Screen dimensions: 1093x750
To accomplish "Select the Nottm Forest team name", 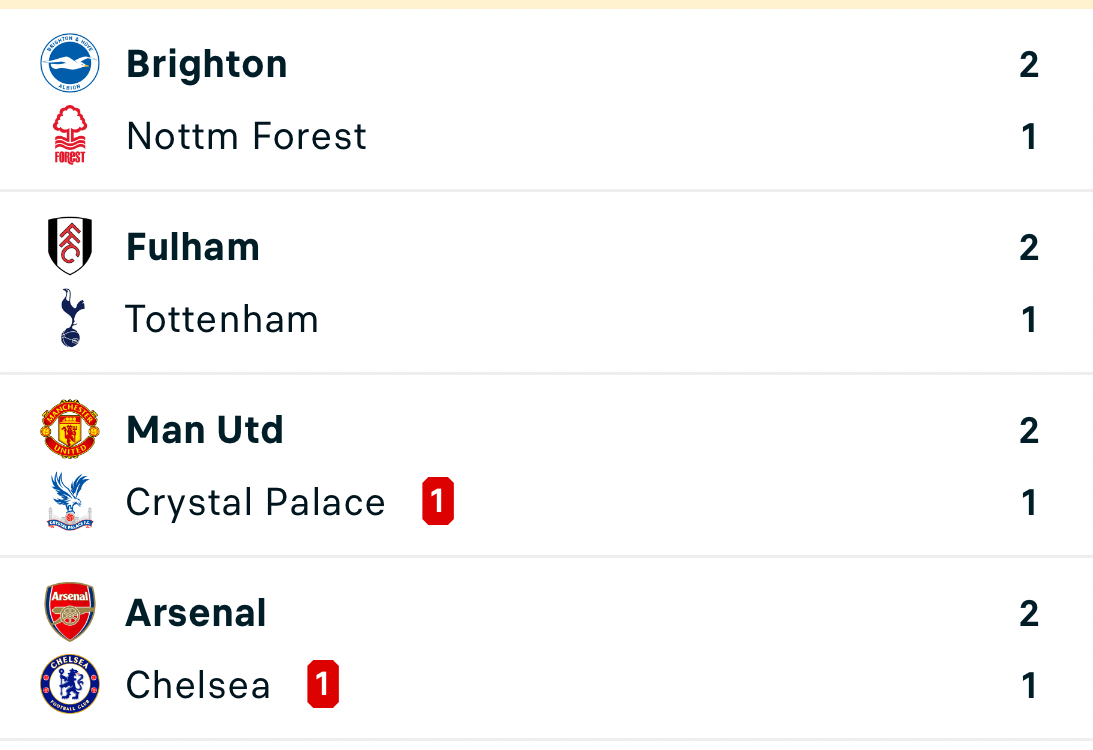I will tap(247, 136).
